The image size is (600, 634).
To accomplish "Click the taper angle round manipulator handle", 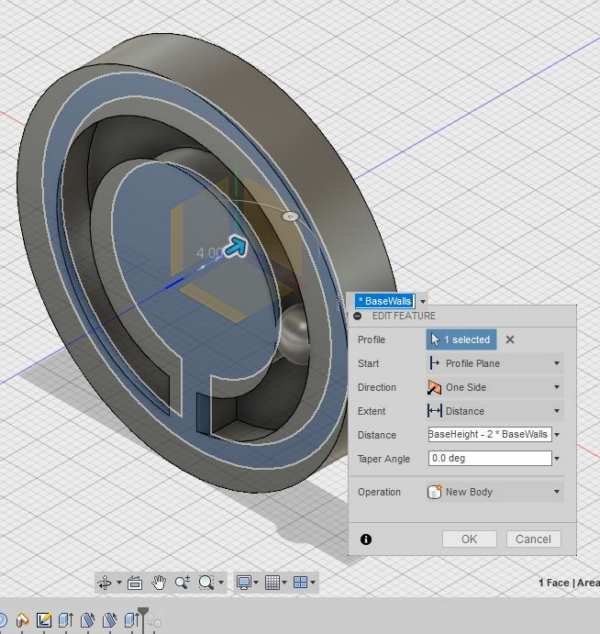I will (x=290, y=217).
